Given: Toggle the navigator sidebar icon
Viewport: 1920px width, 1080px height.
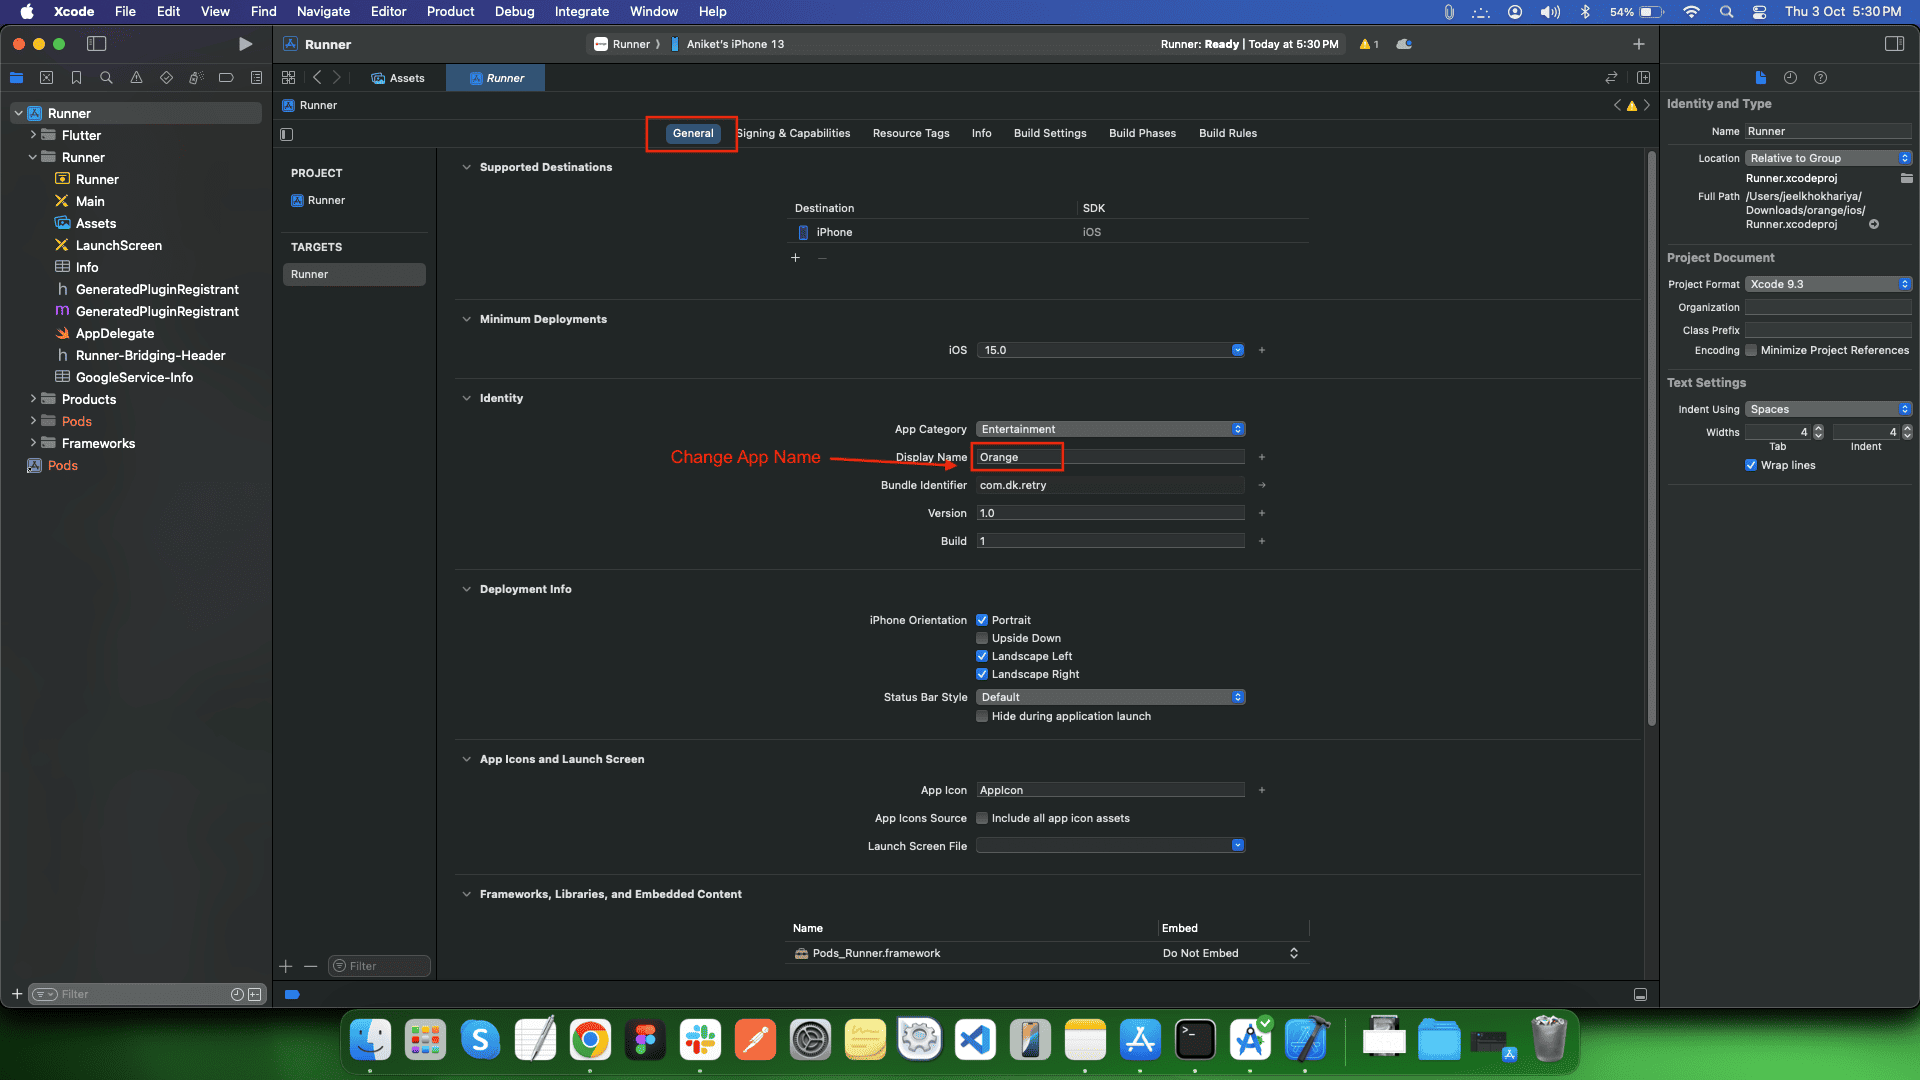Looking at the screenshot, I should coord(97,44).
